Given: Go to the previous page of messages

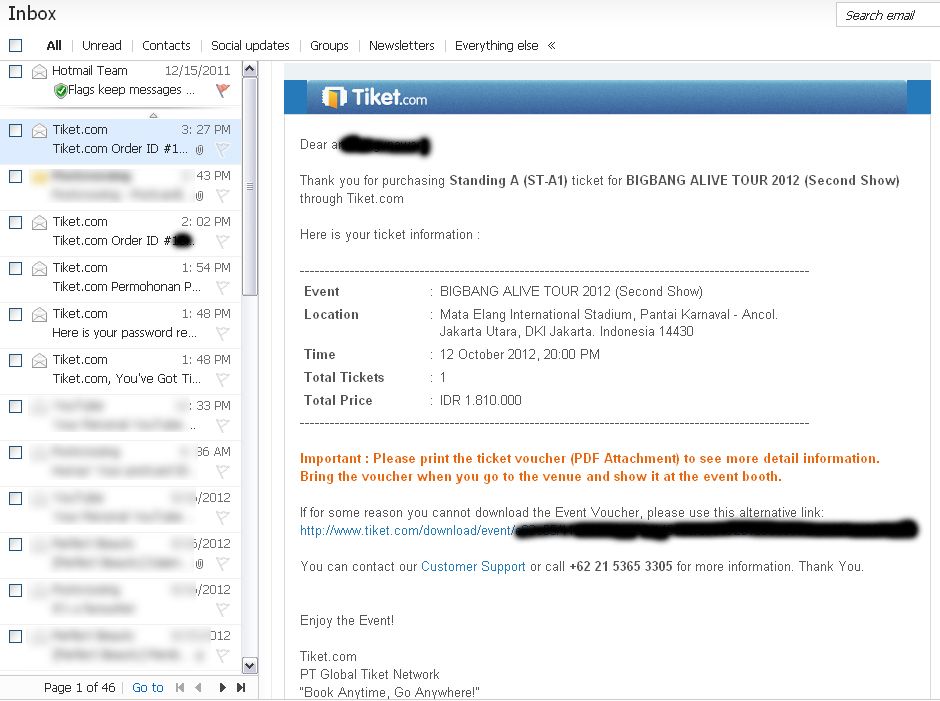Looking at the screenshot, I should coord(198,687).
